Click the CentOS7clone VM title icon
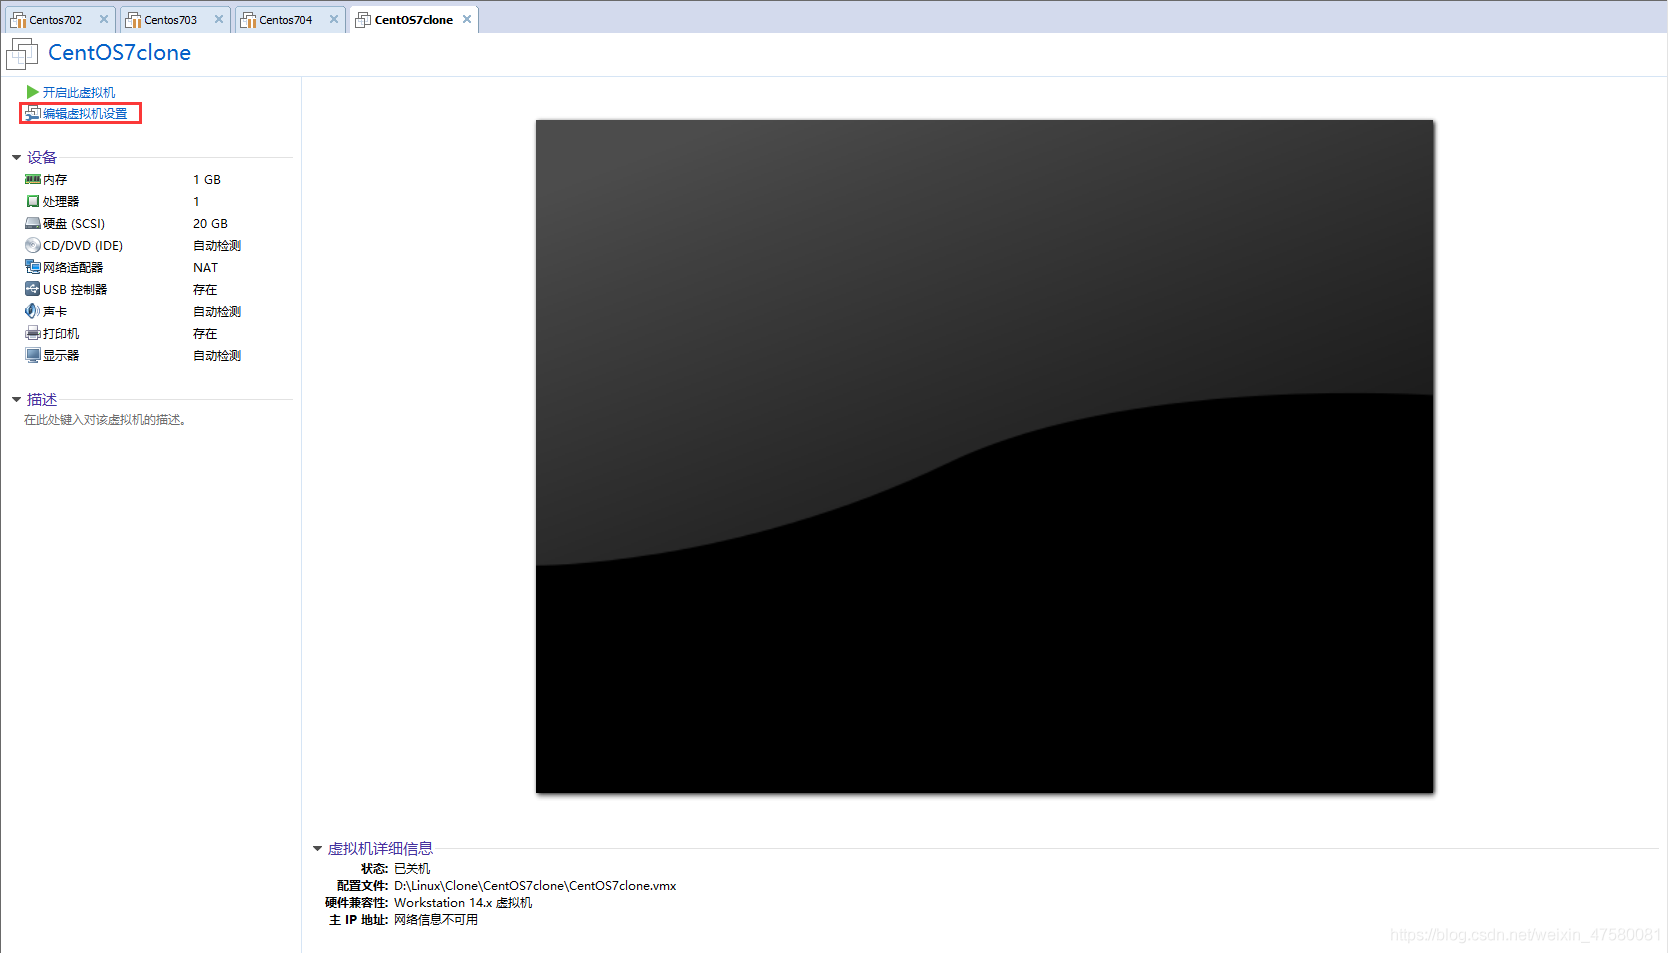The image size is (1669, 953). tap(22, 53)
